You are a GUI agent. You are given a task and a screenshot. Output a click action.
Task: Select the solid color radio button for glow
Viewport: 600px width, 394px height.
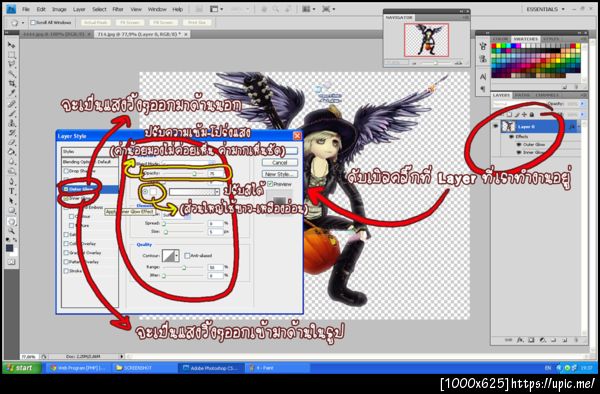[x=145, y=191]
